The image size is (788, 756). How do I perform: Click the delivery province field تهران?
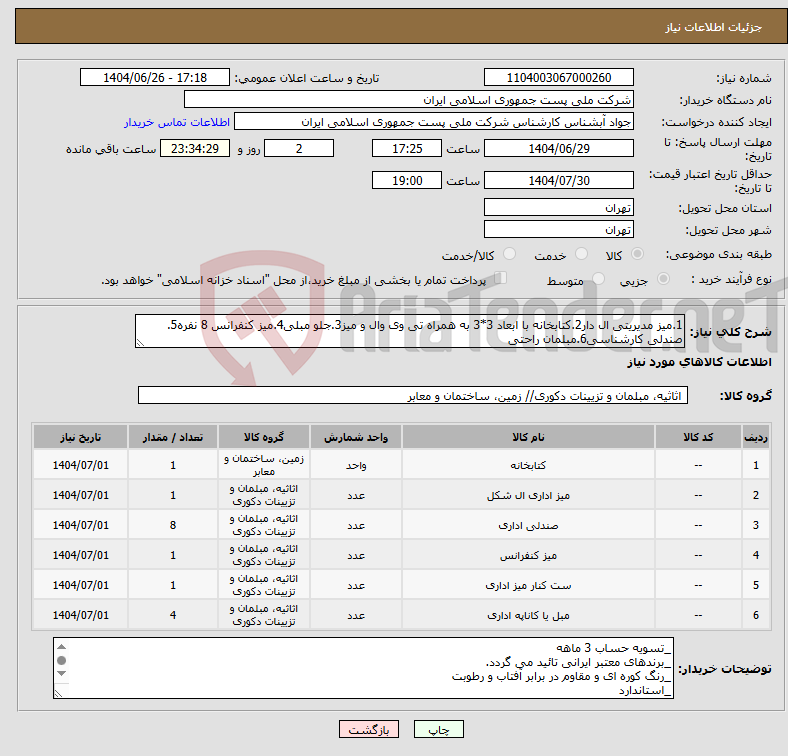coord(558,207)
